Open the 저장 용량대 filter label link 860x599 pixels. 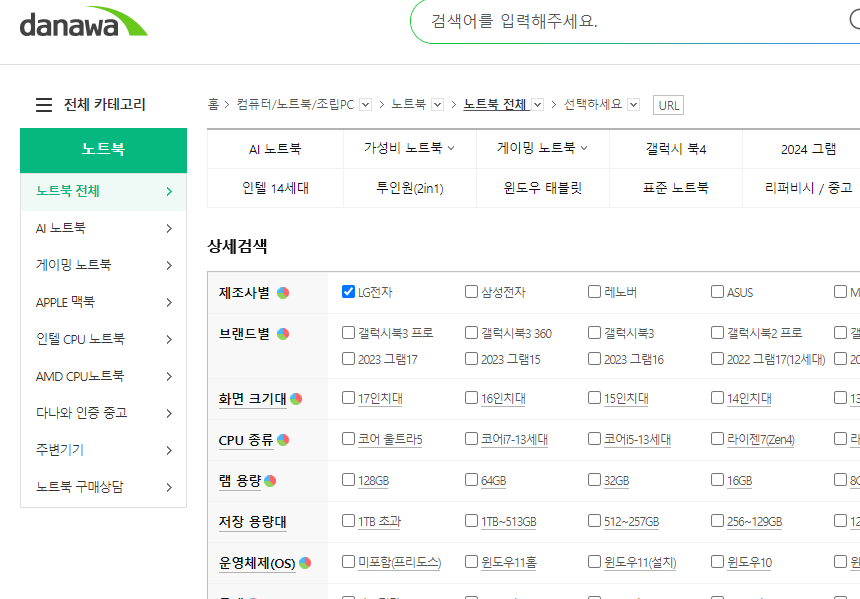pos(253,522)
